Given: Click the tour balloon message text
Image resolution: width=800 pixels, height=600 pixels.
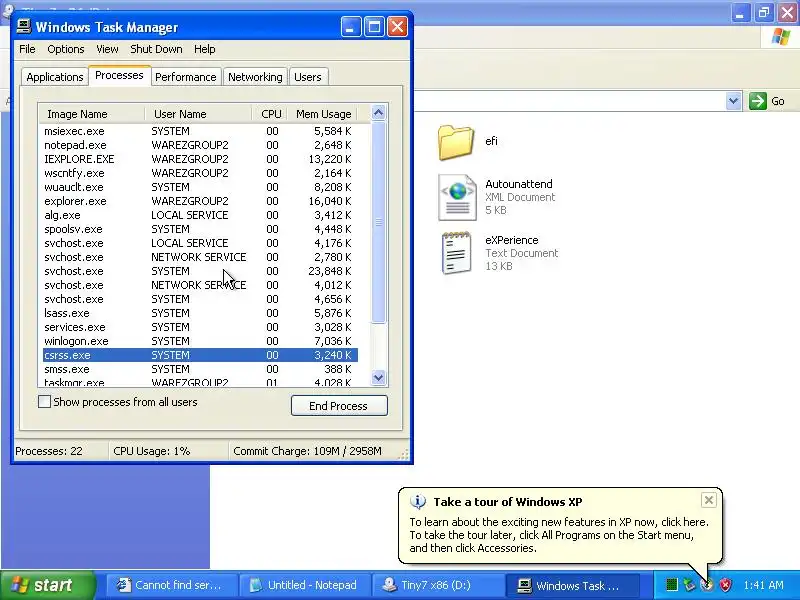Looking at the screenshot, I should 559,535.
